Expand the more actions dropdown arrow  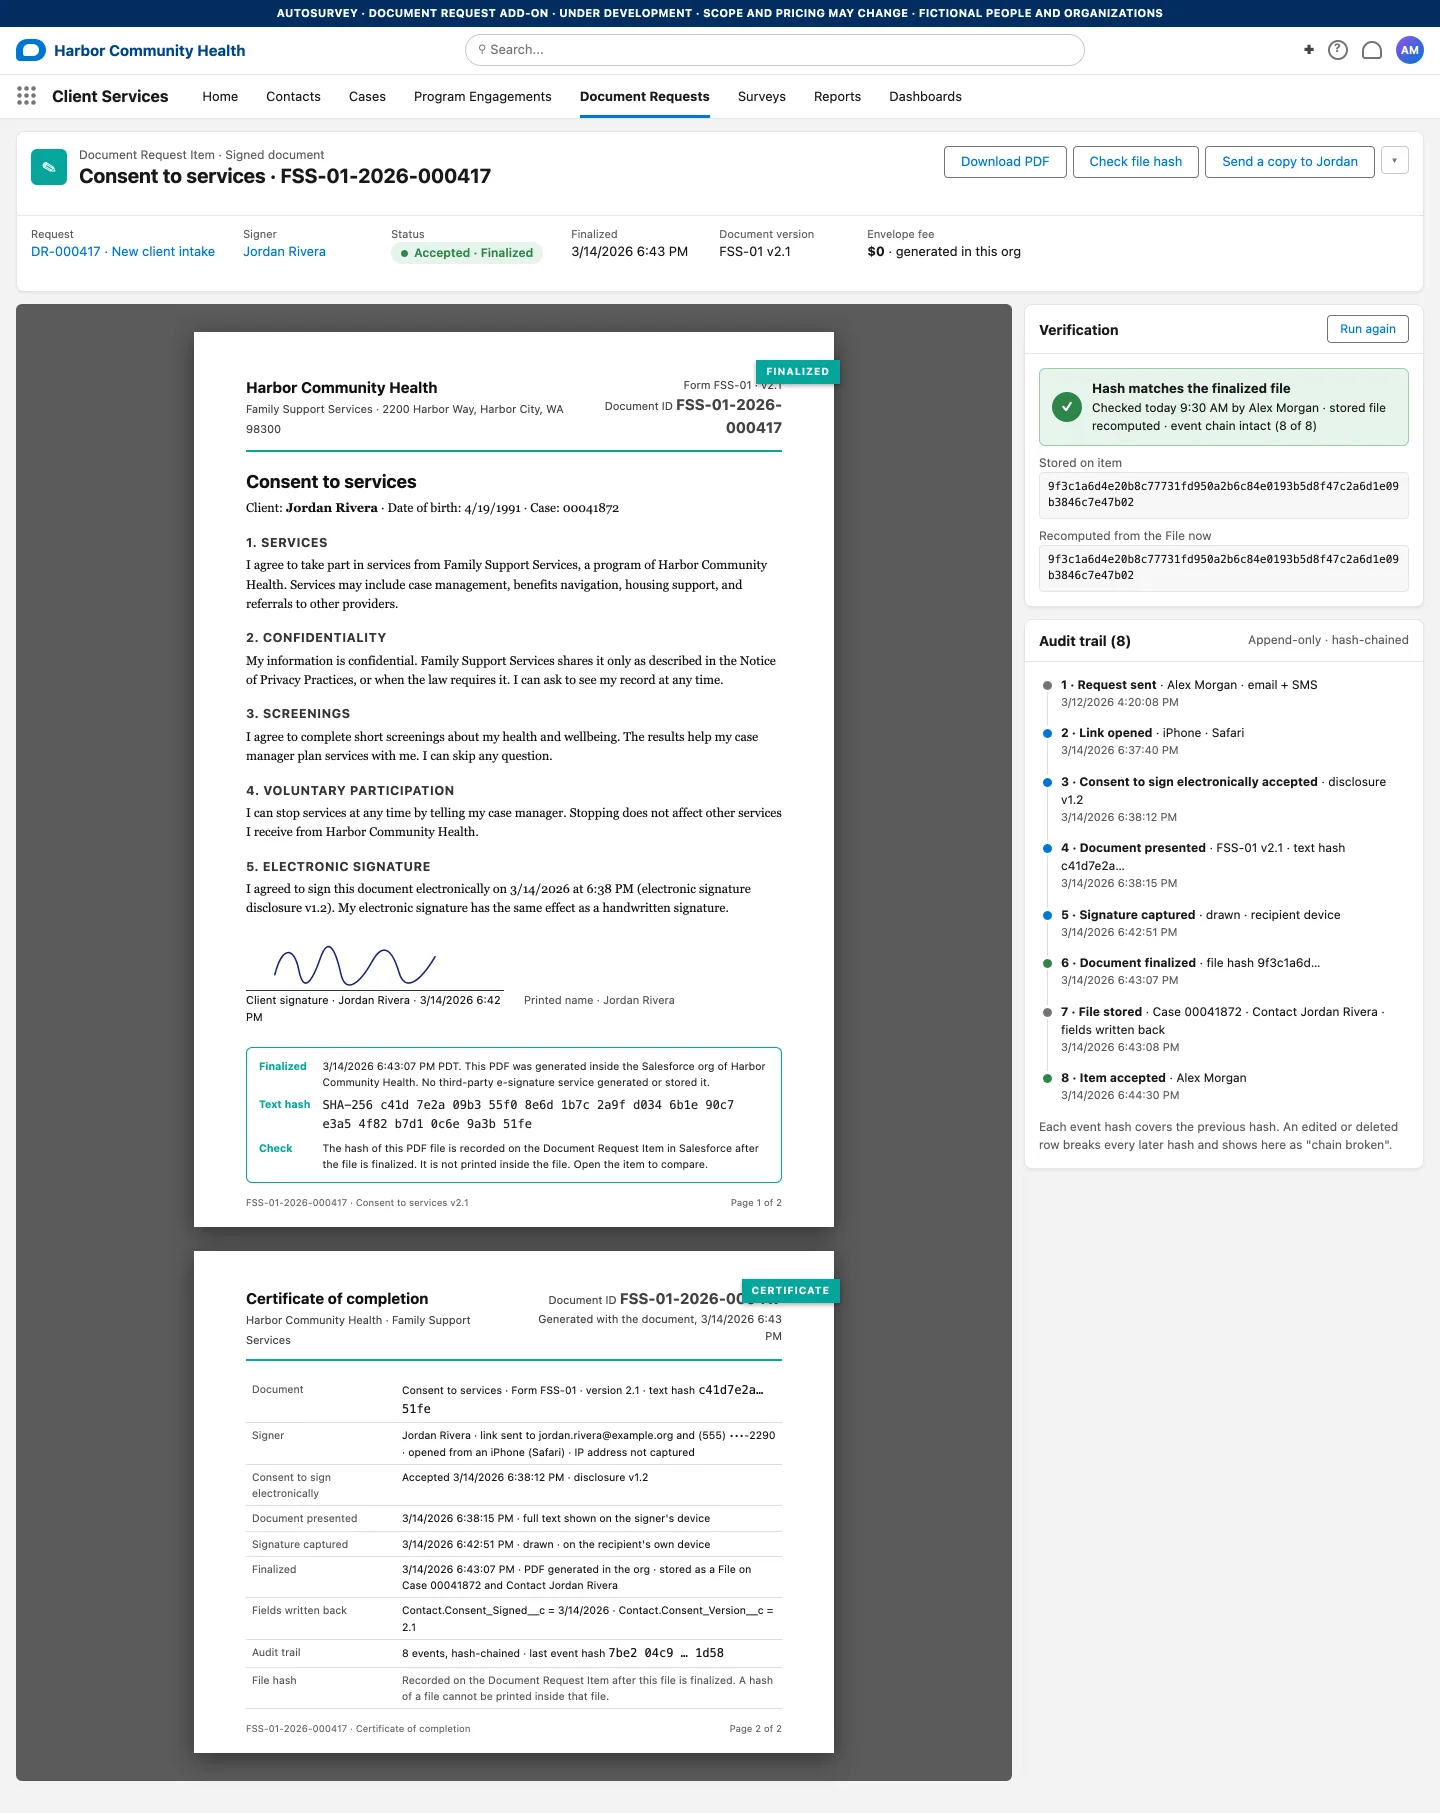[x=1395, y=161]
